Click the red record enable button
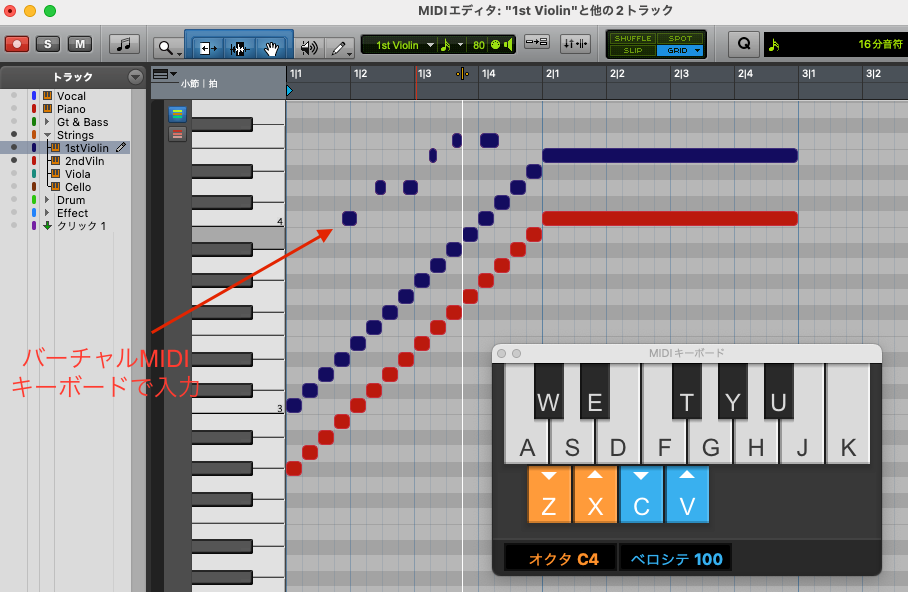 click(17, 44)
